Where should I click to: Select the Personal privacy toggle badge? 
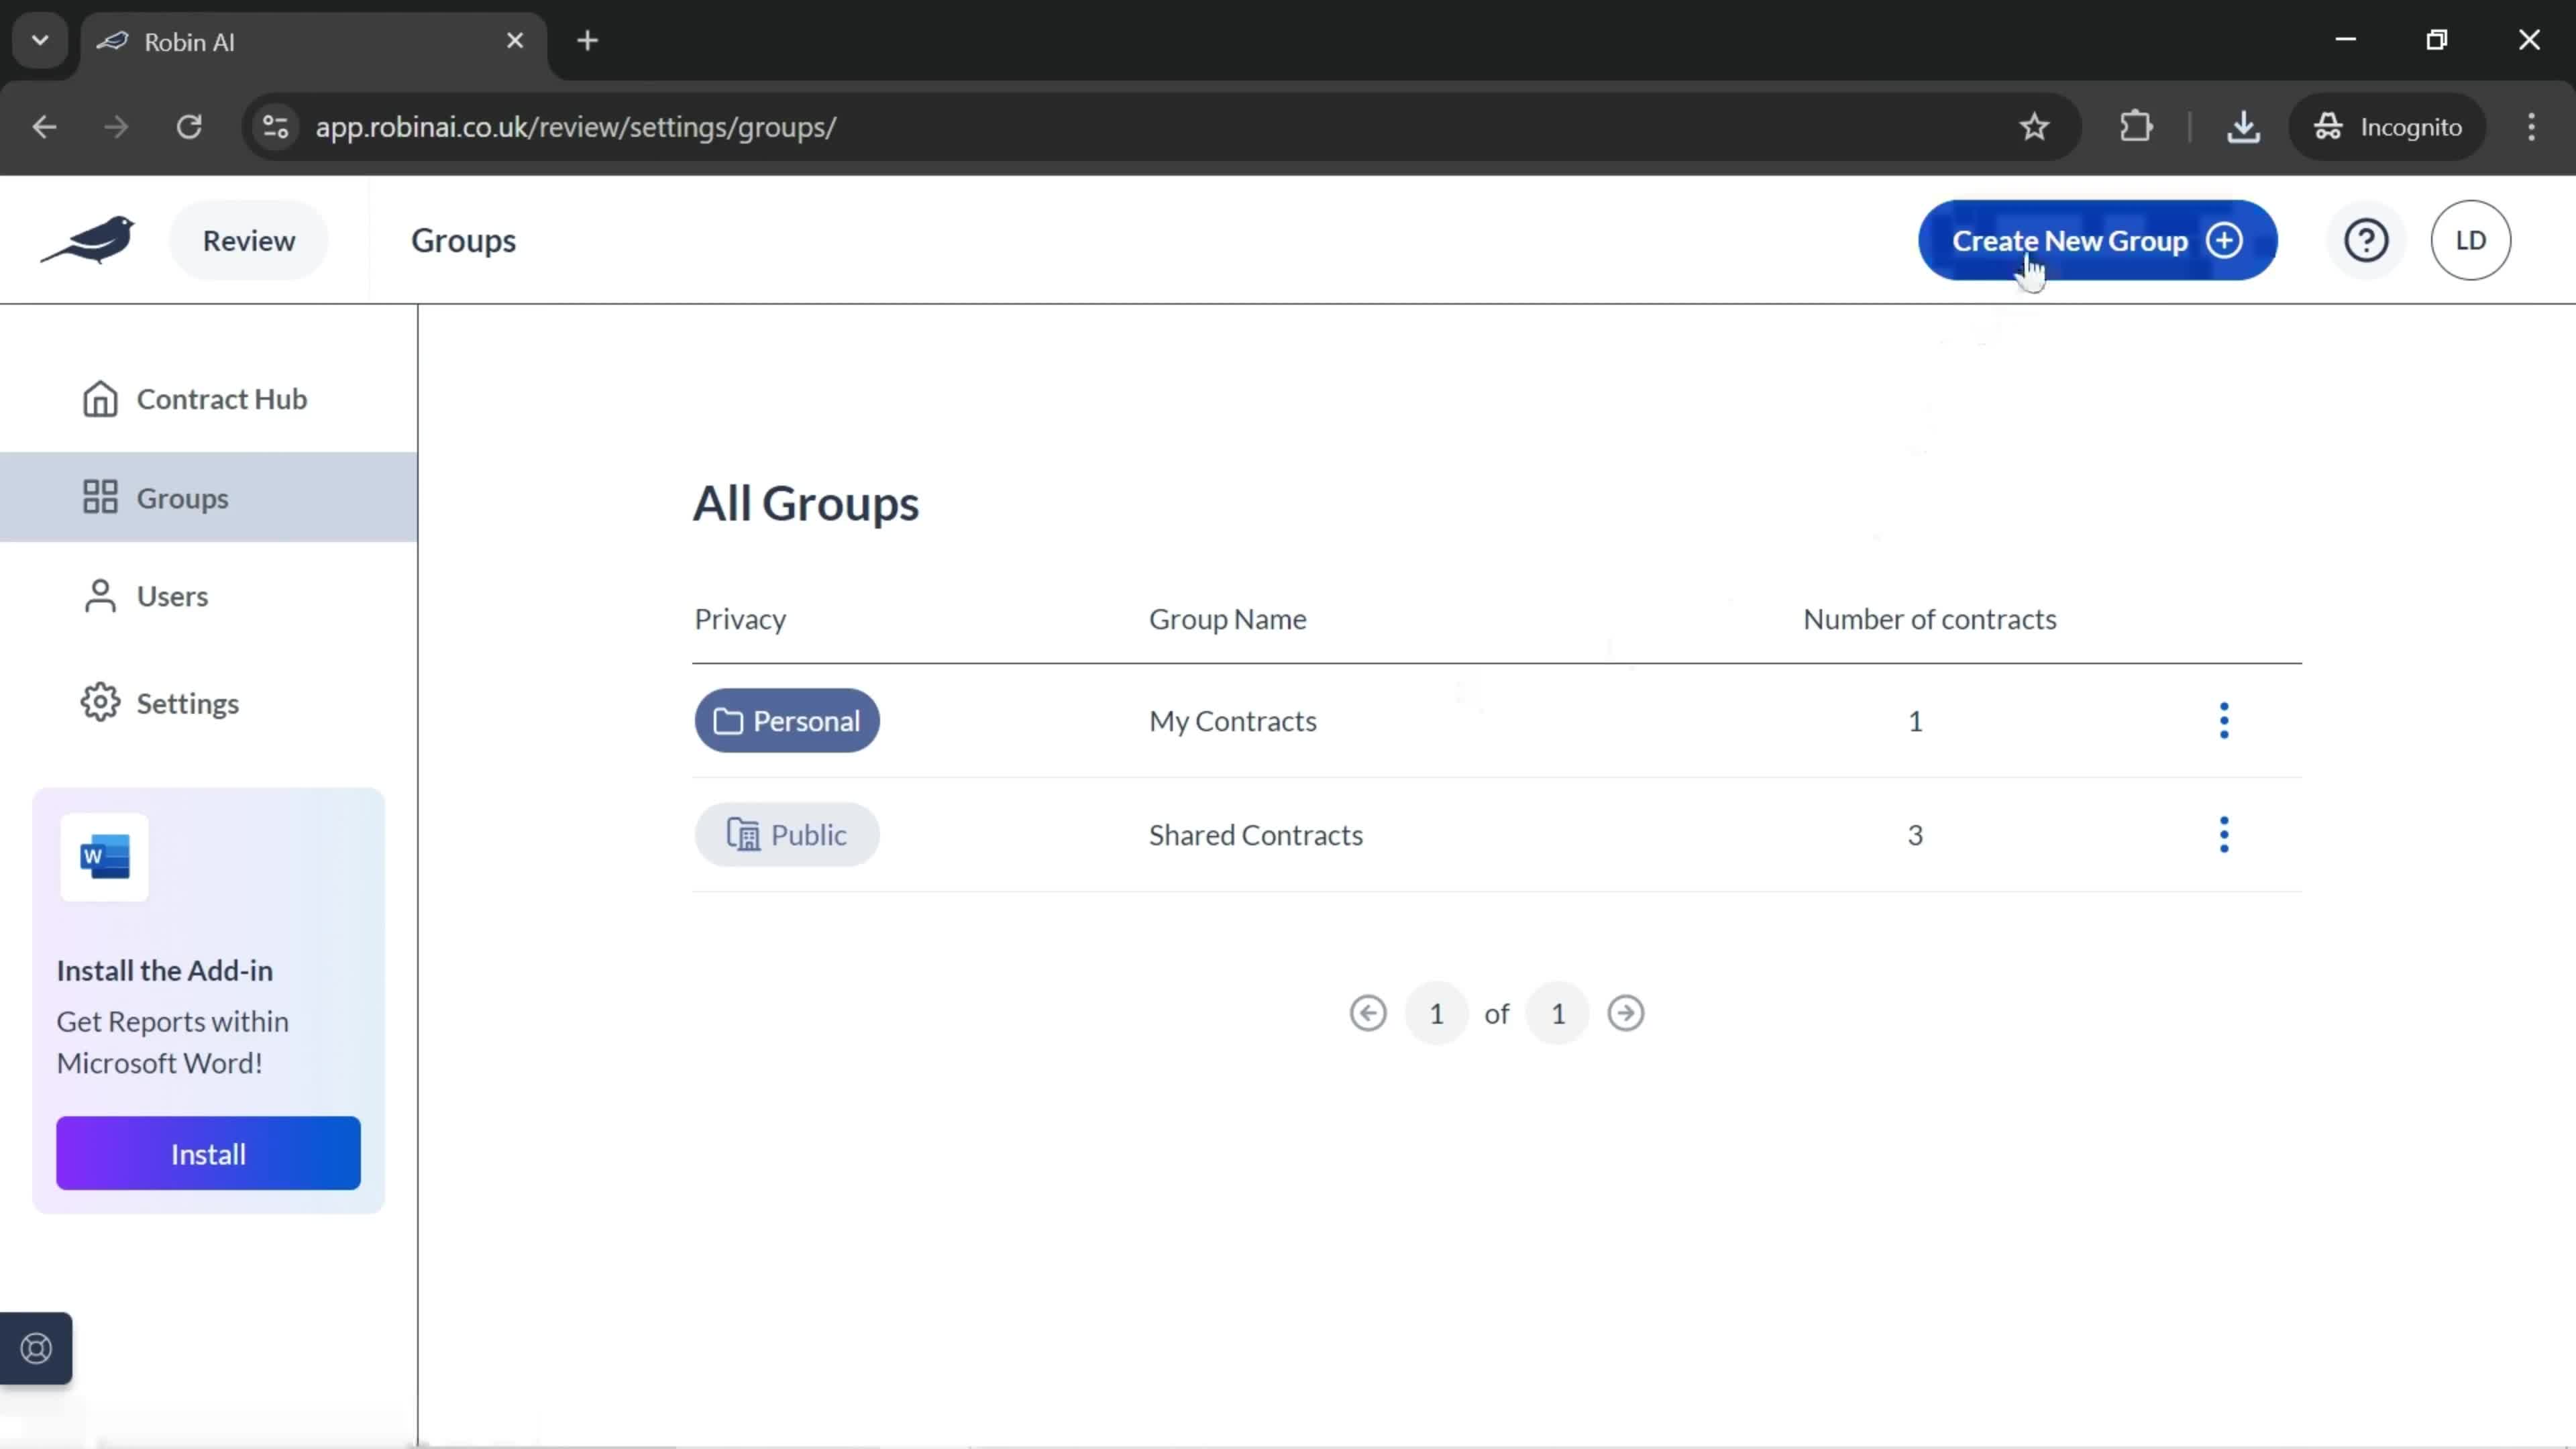tap(788, 720)
